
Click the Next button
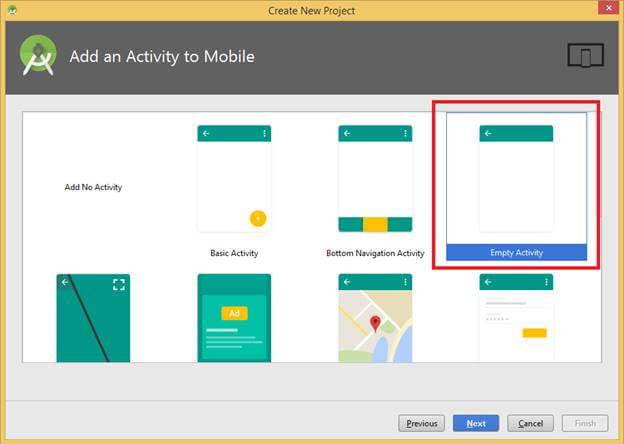(x=476, y=423)
